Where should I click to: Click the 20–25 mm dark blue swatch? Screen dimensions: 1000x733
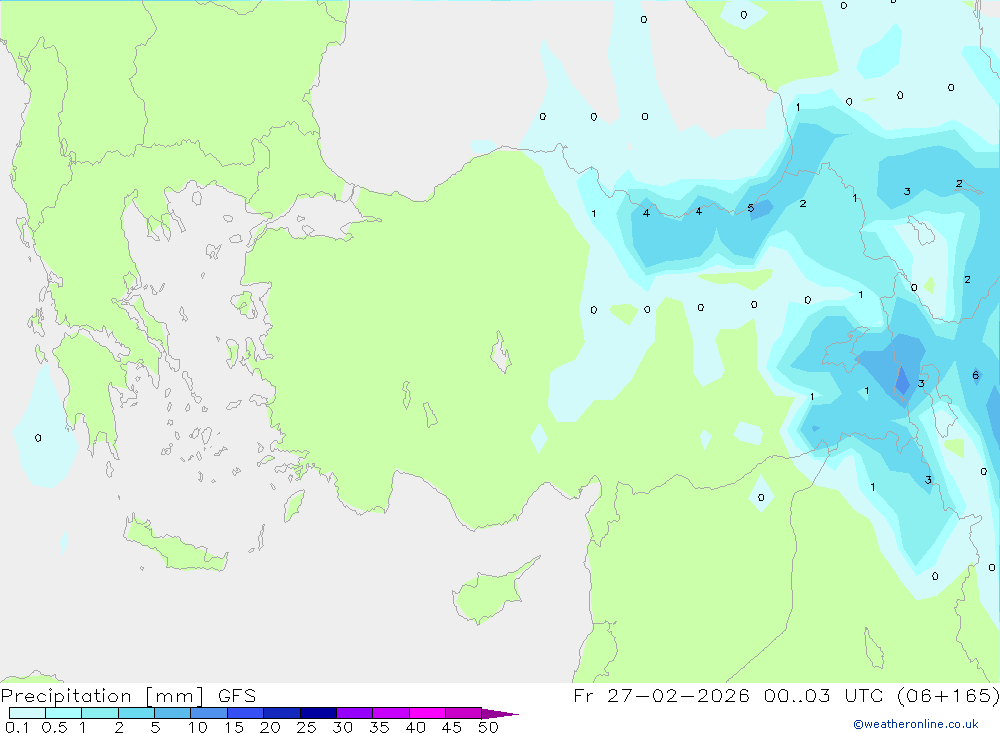coord(281,713)
